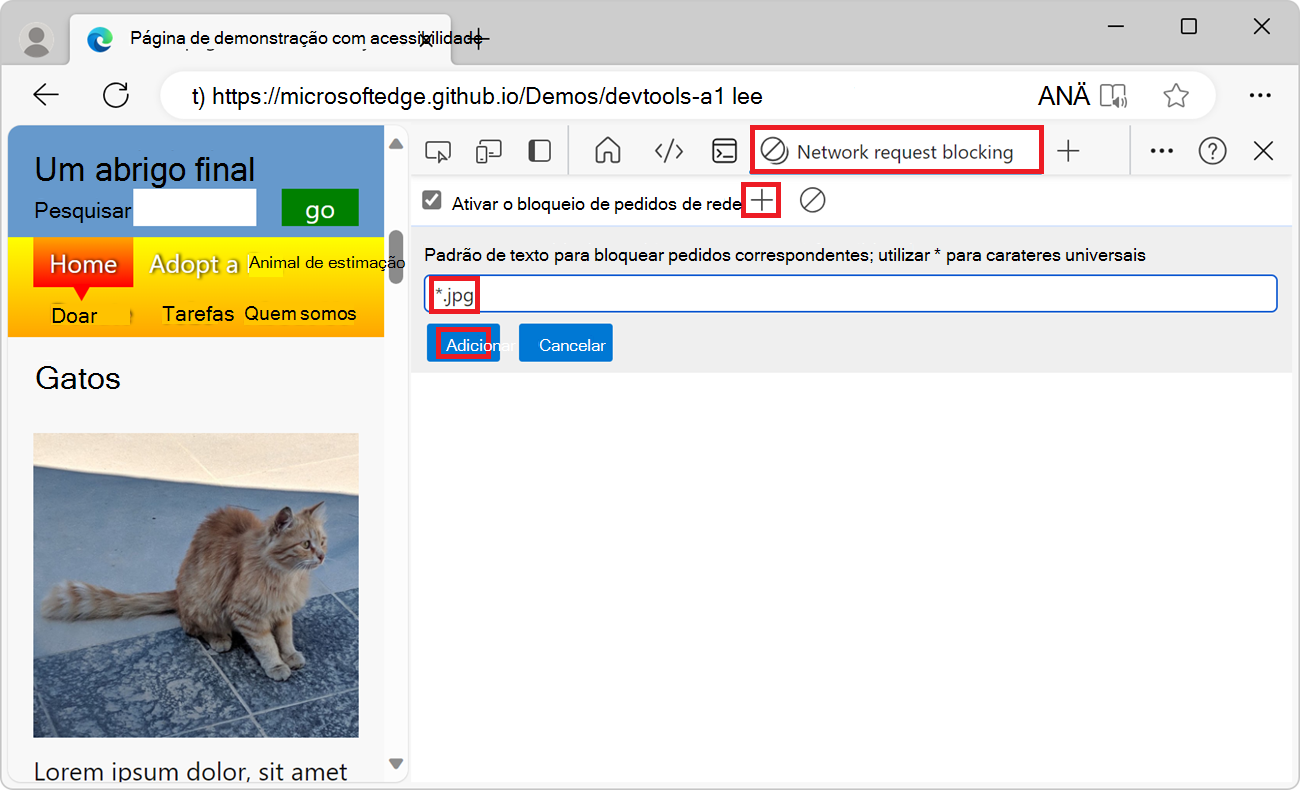Open the DevTools console icon
Viewport: 1300px width, 790px height.
(x=724, y=150)
